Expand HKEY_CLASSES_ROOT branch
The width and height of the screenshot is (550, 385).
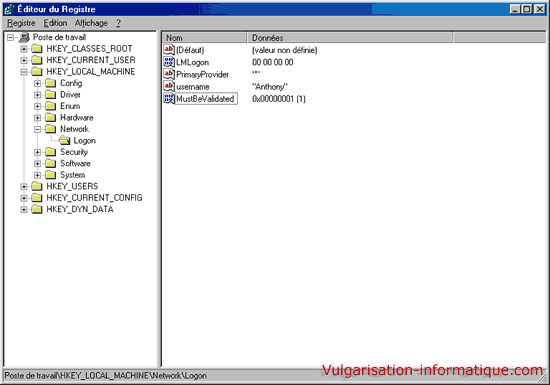tap(24, 49)
